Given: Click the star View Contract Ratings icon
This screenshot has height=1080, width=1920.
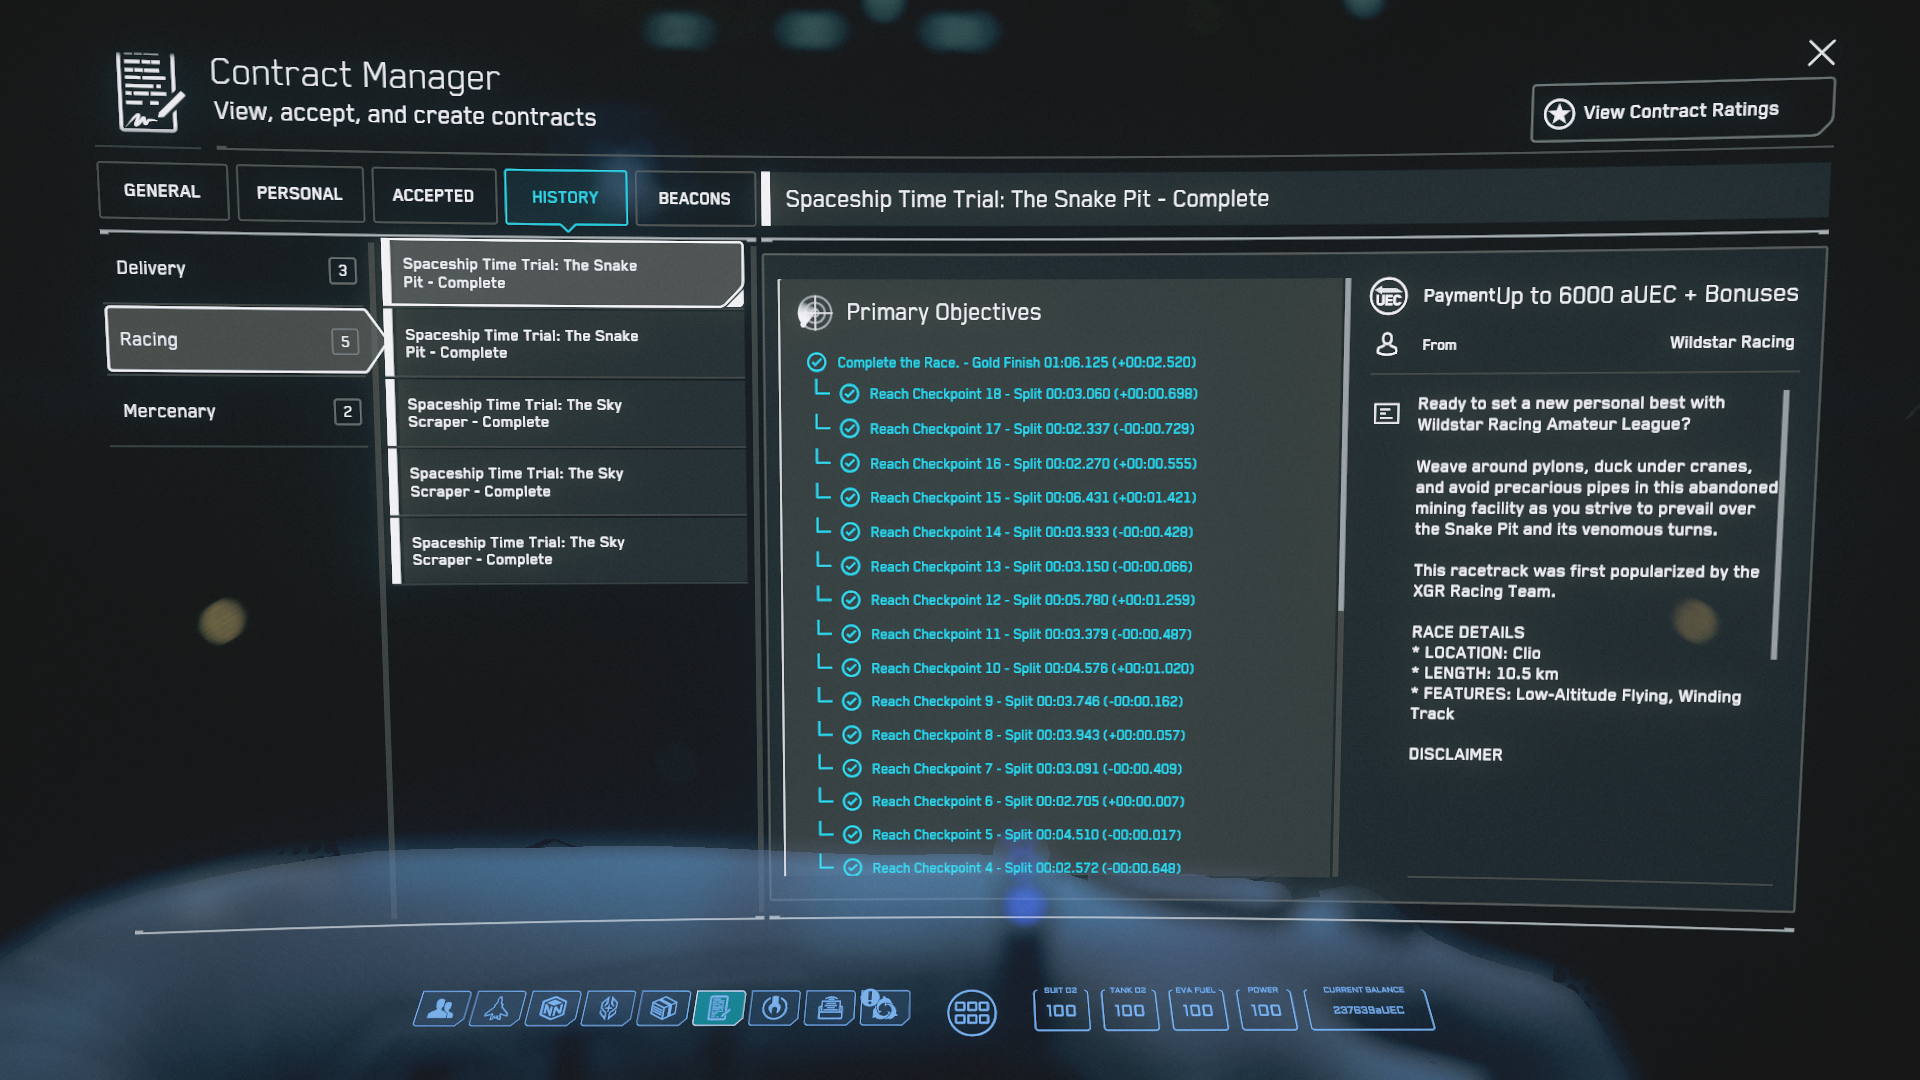Looking at the screenshot, I should tap(1559, 113).
